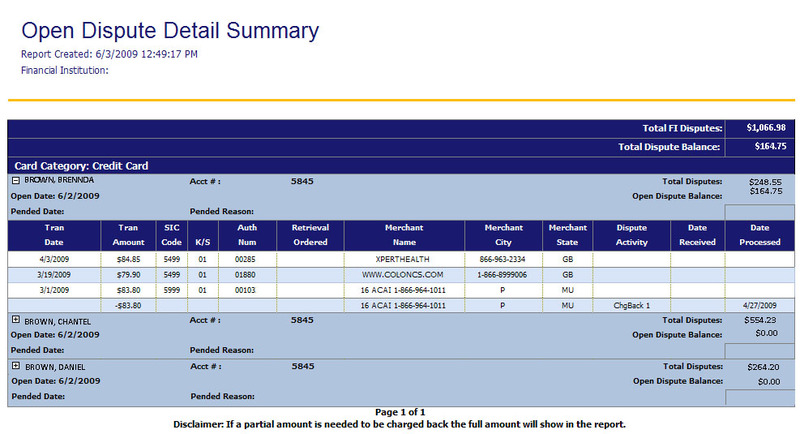Click the Total FI Disputes $1,066.98 value
800x434 pixels.
tap(766, 128)
